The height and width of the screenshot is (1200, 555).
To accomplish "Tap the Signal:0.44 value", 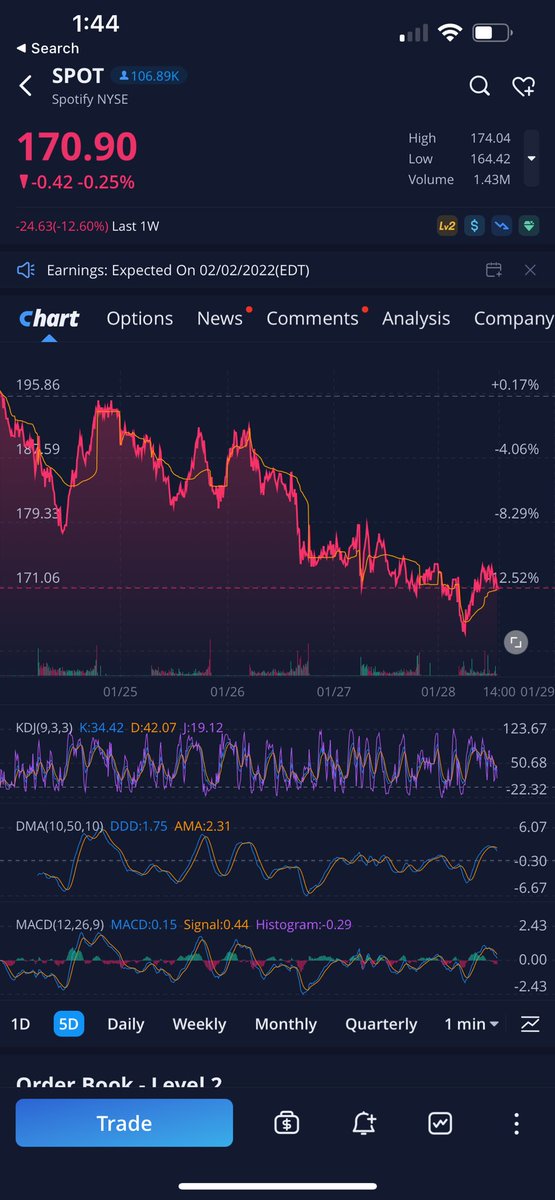I will pyautogui.click(x=214, y=925).
